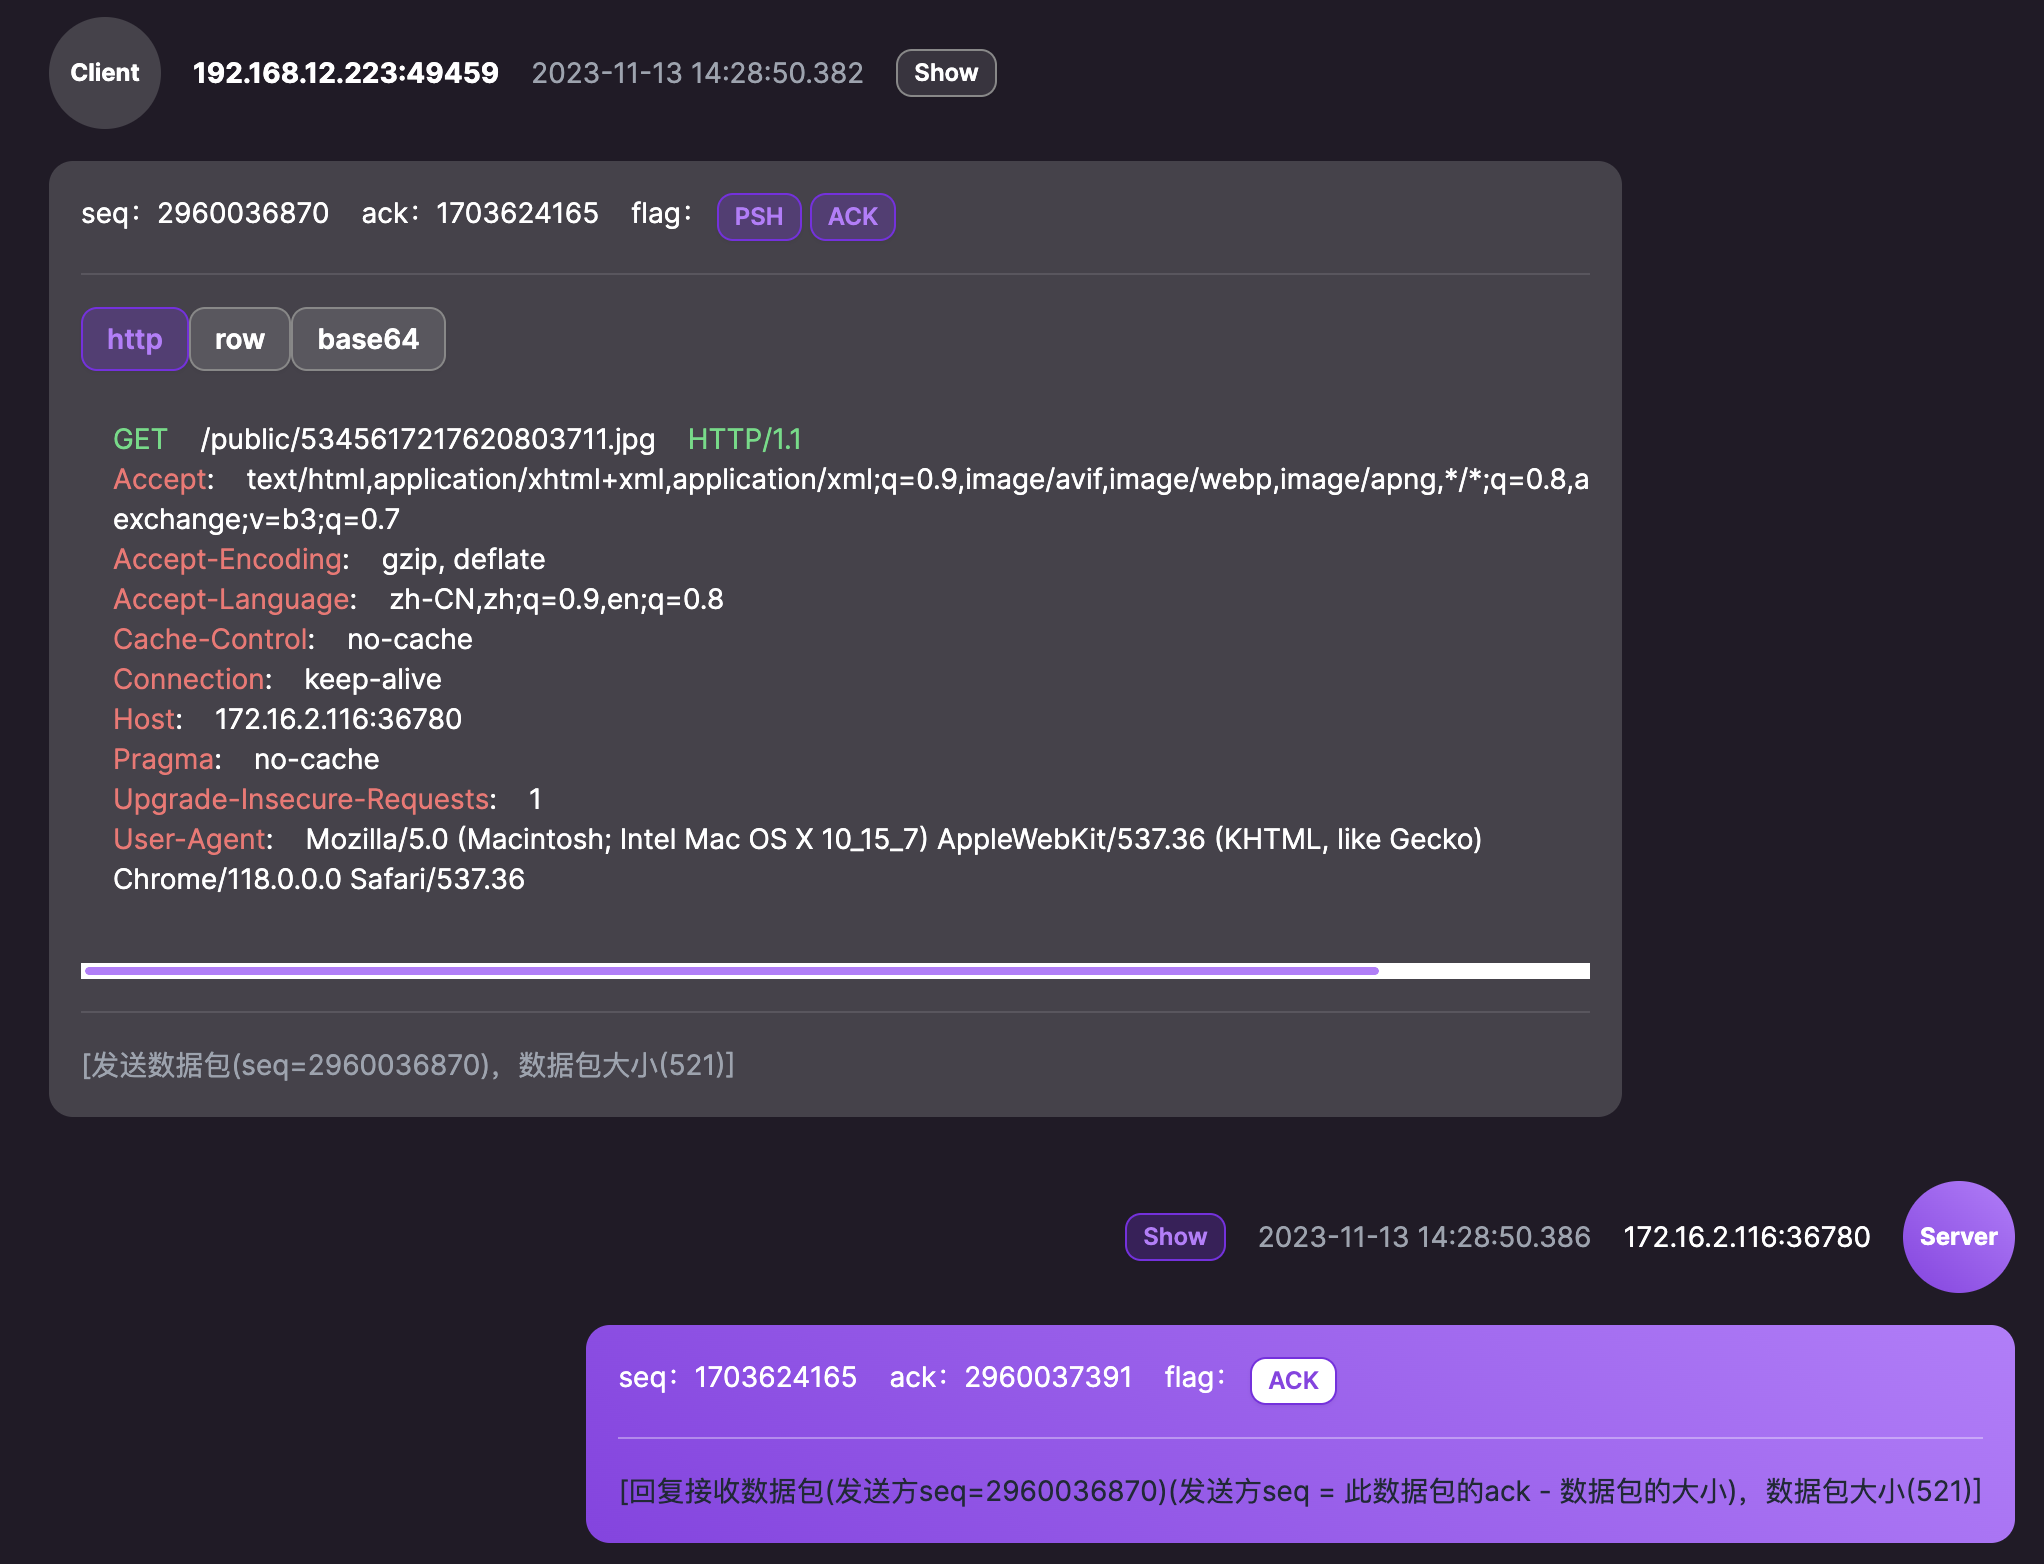This screenshot has width=2044, height=1564.
Task: Click the Host header name
Action: pos(144,719)
